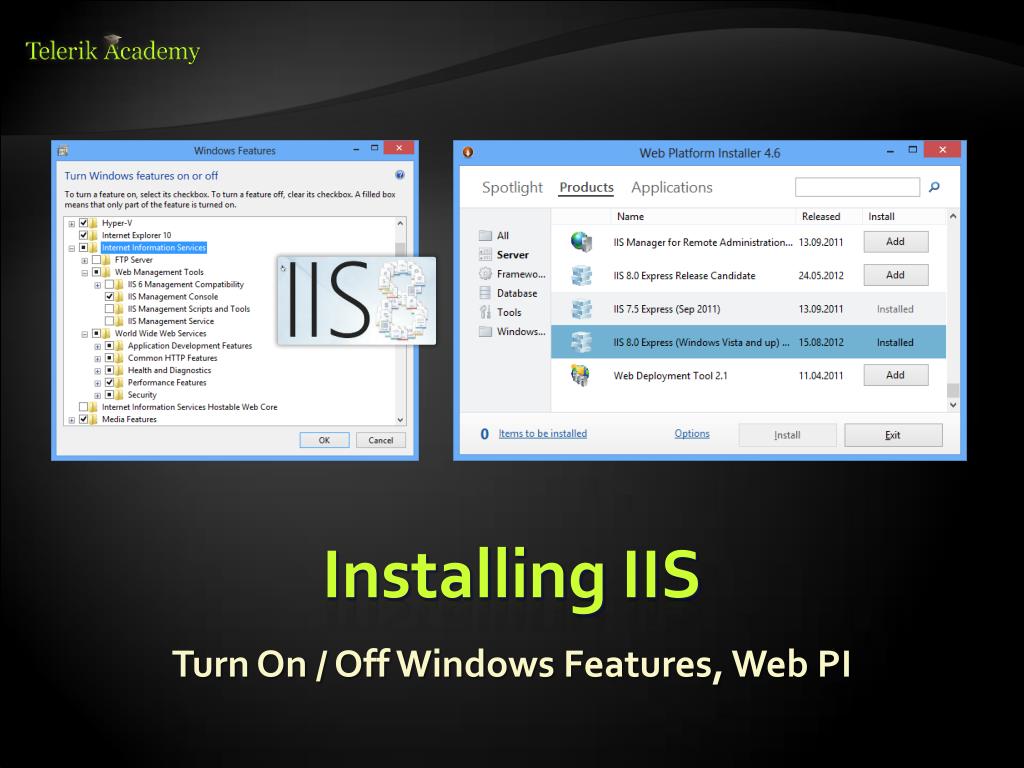Expand the IIS 6 Management Compatibility node
The image size is (1024, 768).
(x=98, y=285)
